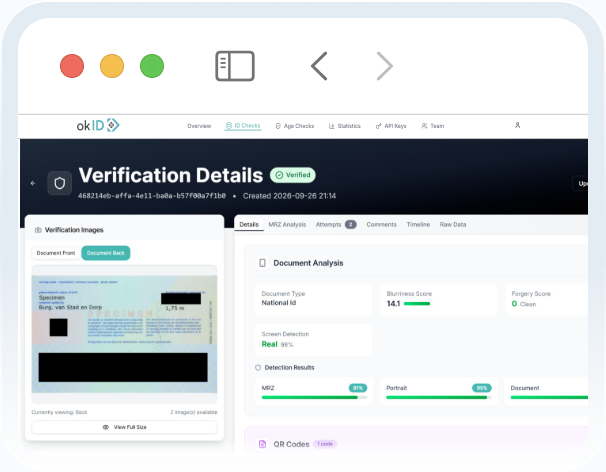Click the verification ID 468214eb text
The height and width of the screenshot is (472, 606).
[x=152, y=196]
